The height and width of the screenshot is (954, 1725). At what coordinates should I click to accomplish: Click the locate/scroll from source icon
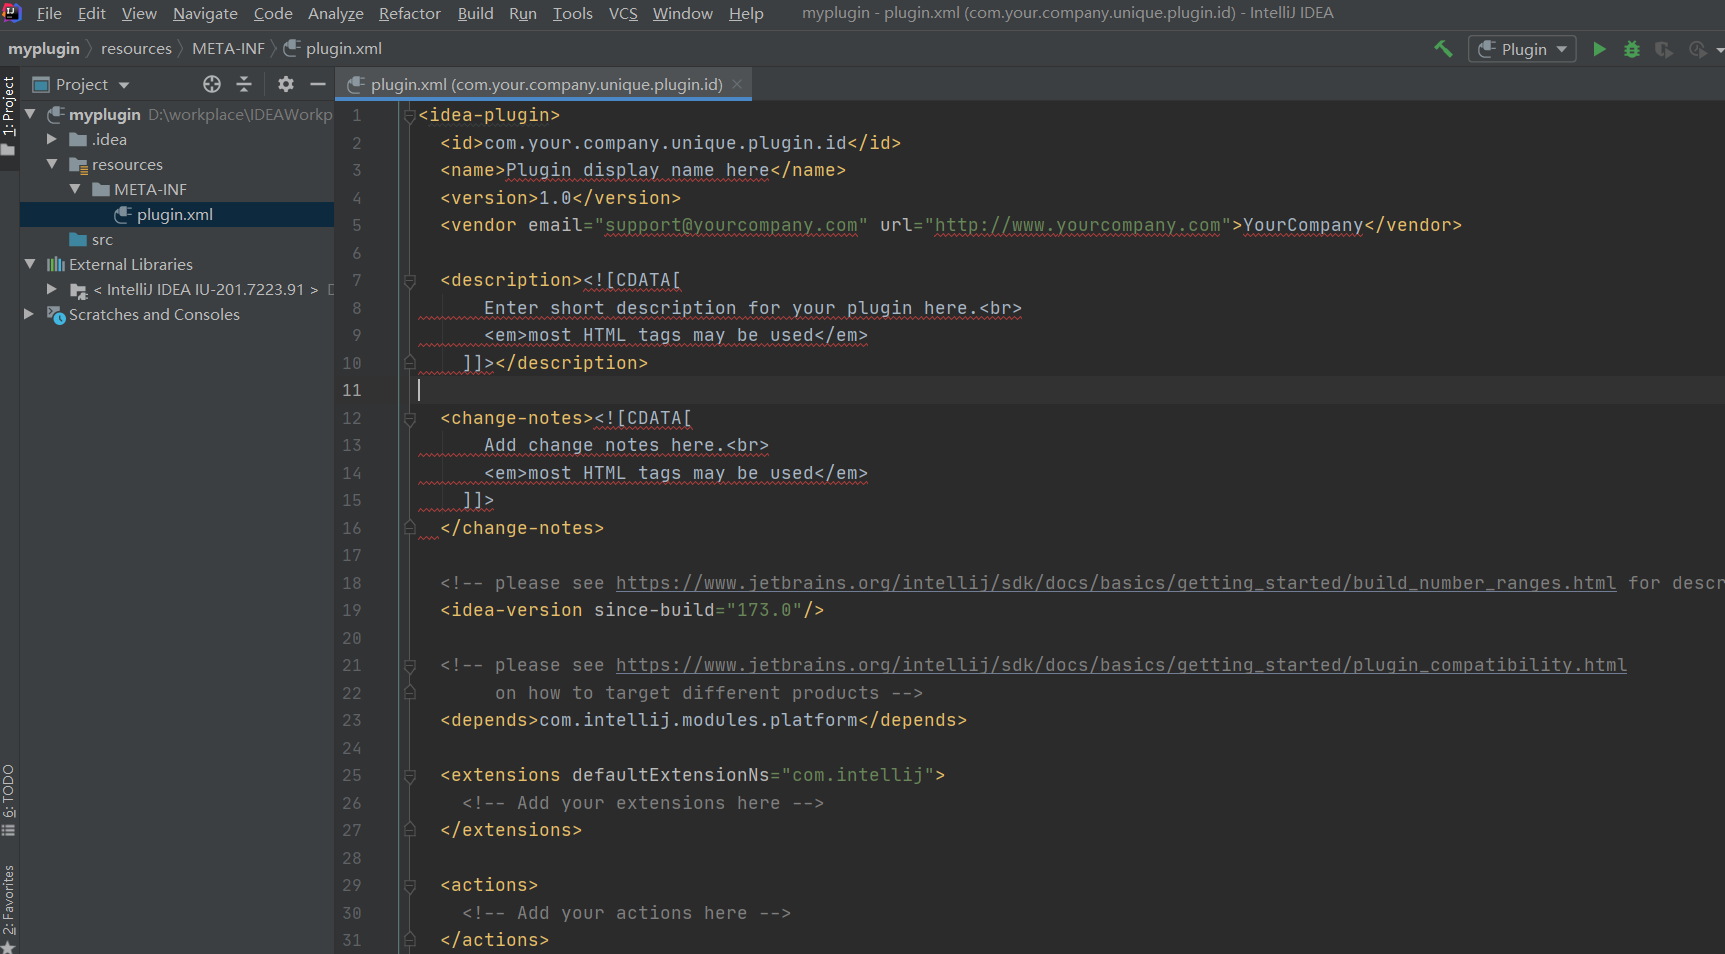point(212,84)
